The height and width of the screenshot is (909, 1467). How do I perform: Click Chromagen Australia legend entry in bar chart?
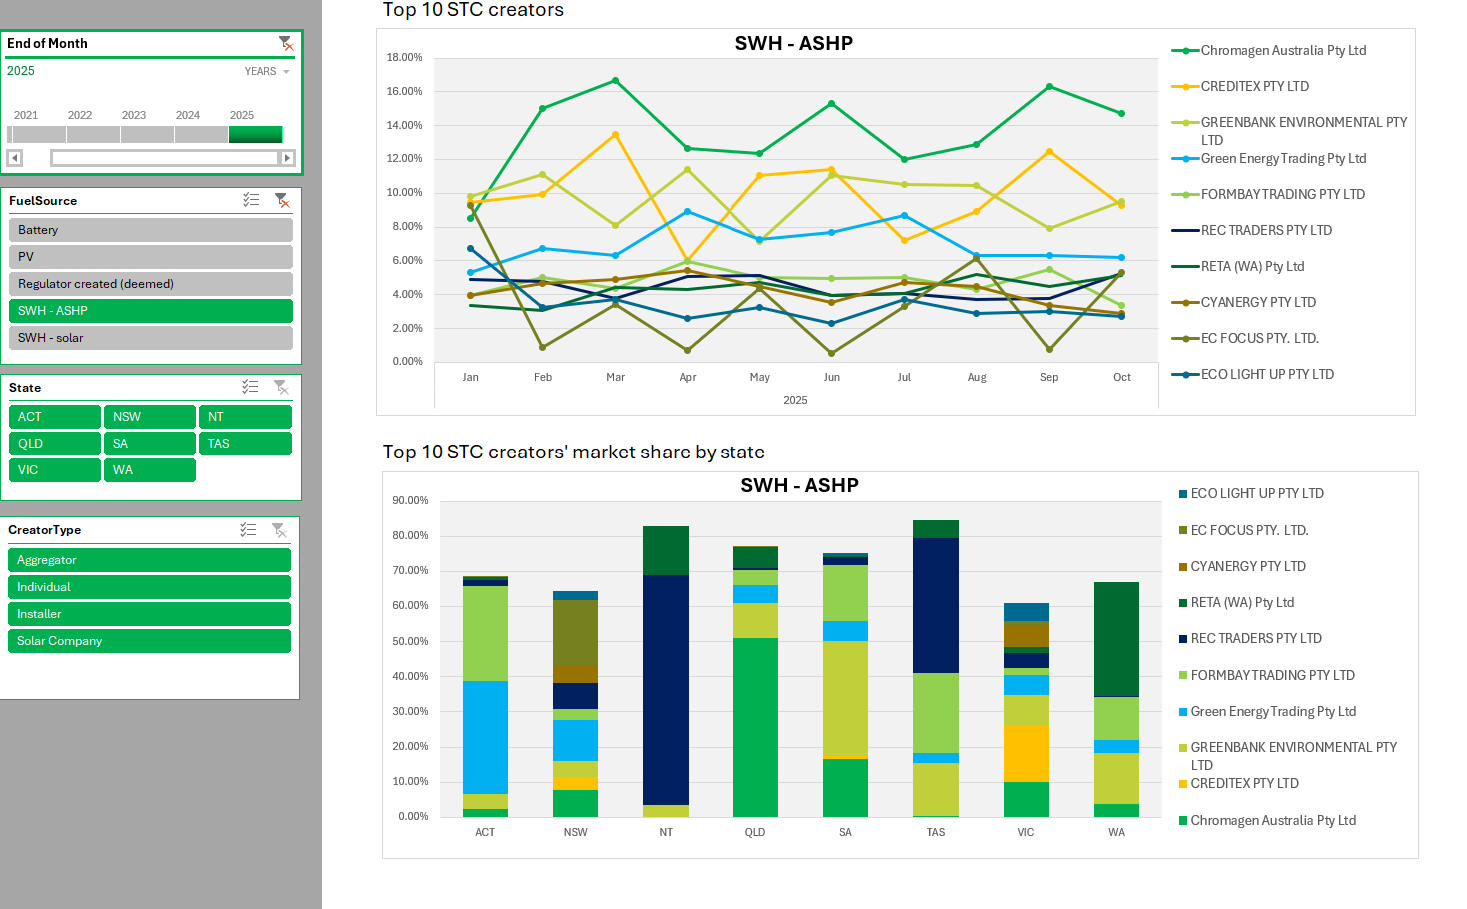point(1268,821)
